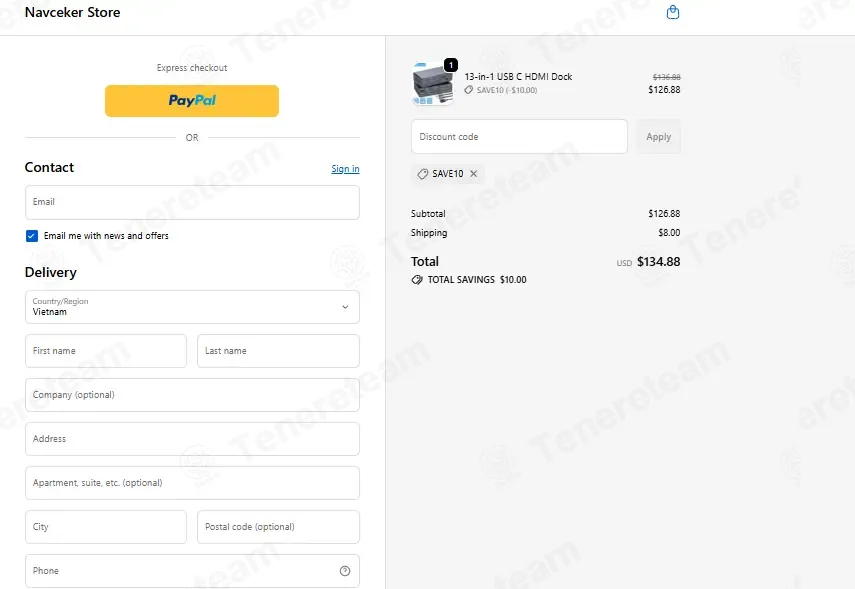This screenshot has width=855, height=589.
Task: Open the Navceker Store home link
Action: (73, 12)
